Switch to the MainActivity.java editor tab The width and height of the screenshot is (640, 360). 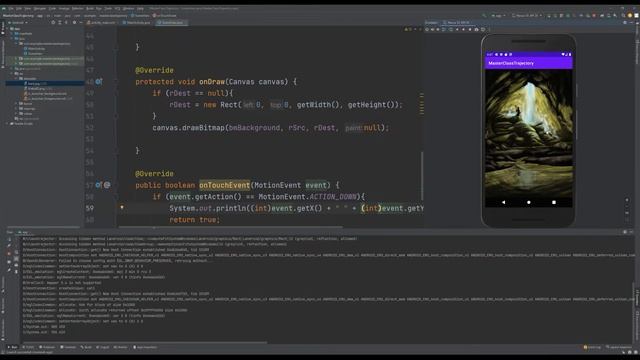pos(137,23)
